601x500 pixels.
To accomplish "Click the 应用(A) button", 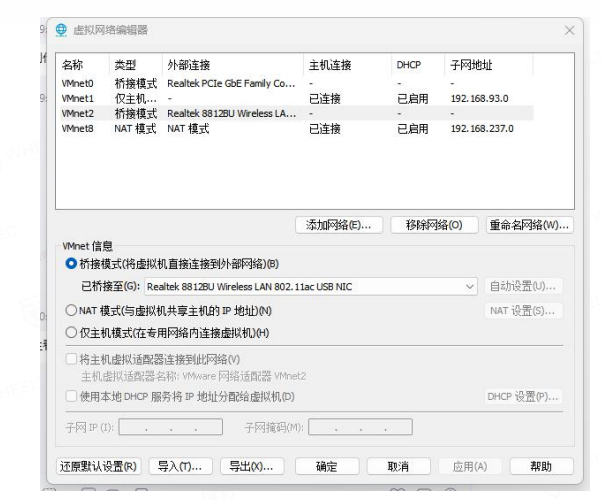I will (x=470, y=466).
